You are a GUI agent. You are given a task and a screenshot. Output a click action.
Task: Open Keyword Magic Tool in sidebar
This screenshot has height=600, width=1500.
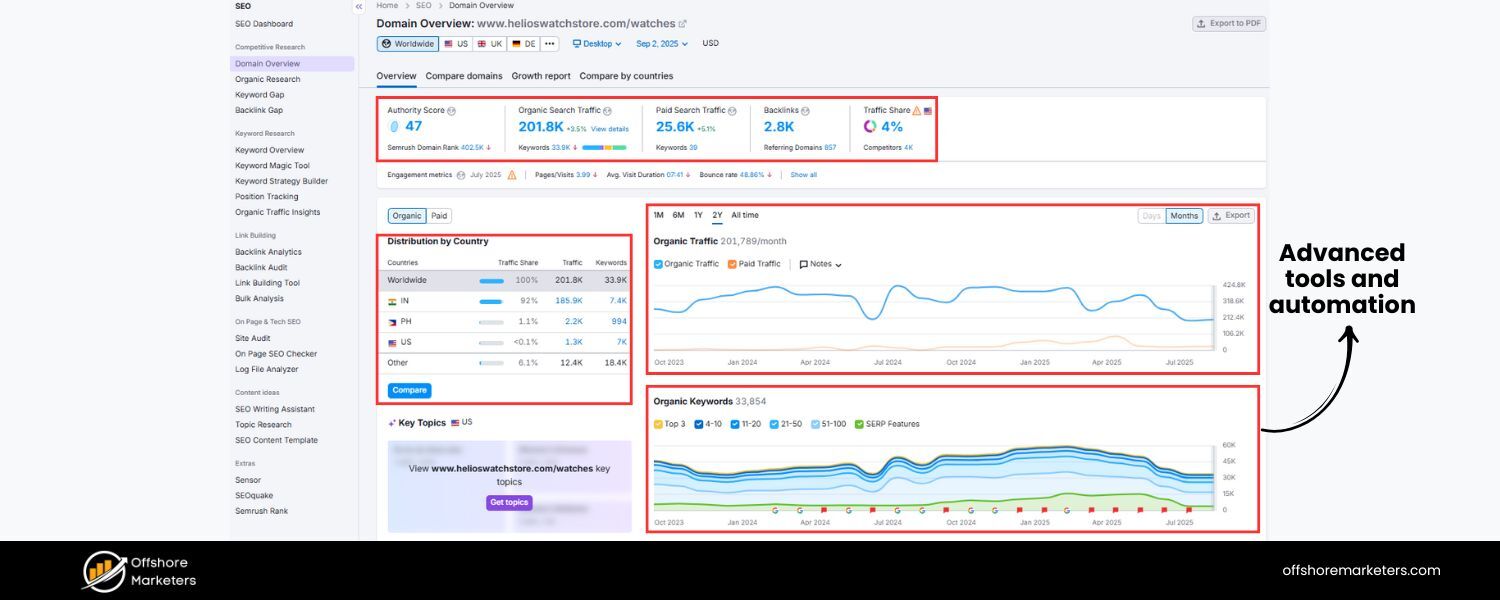[x=272, y=166]
